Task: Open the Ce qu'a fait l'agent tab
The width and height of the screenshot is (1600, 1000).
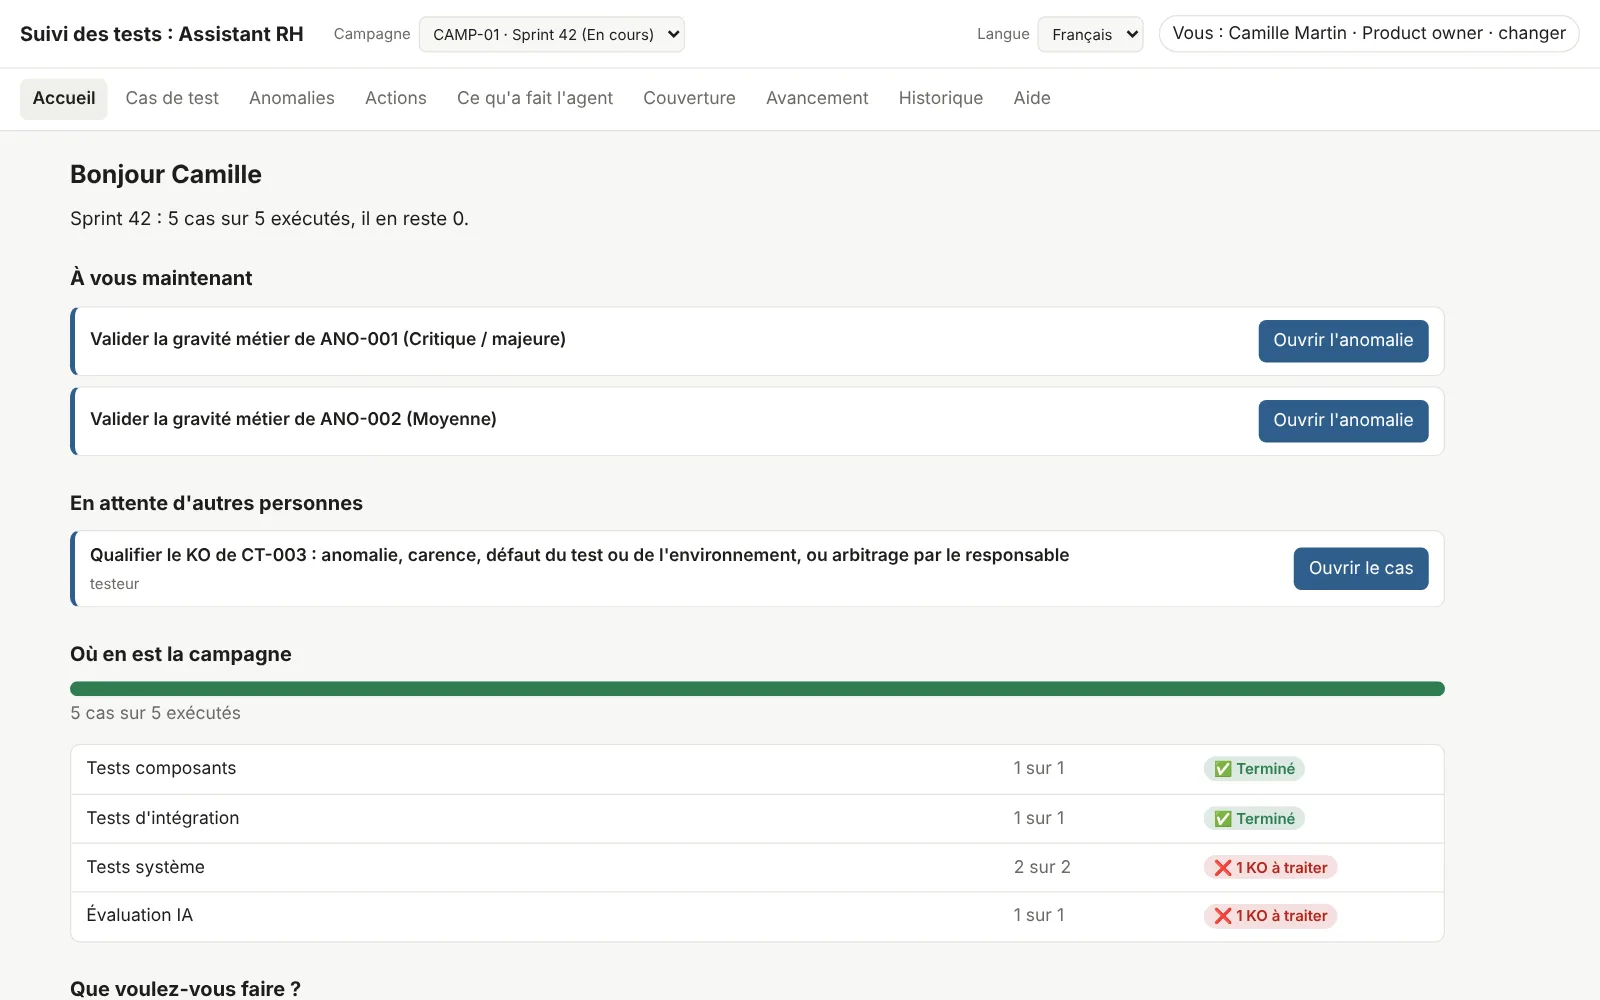Action: pyautogui.click(x=535, y=98)
